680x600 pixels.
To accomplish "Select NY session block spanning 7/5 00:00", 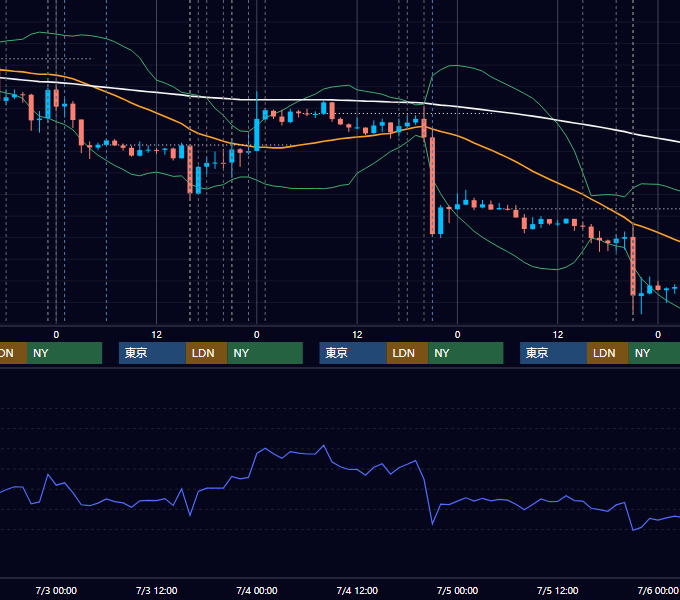I will [x=465, y=353].
